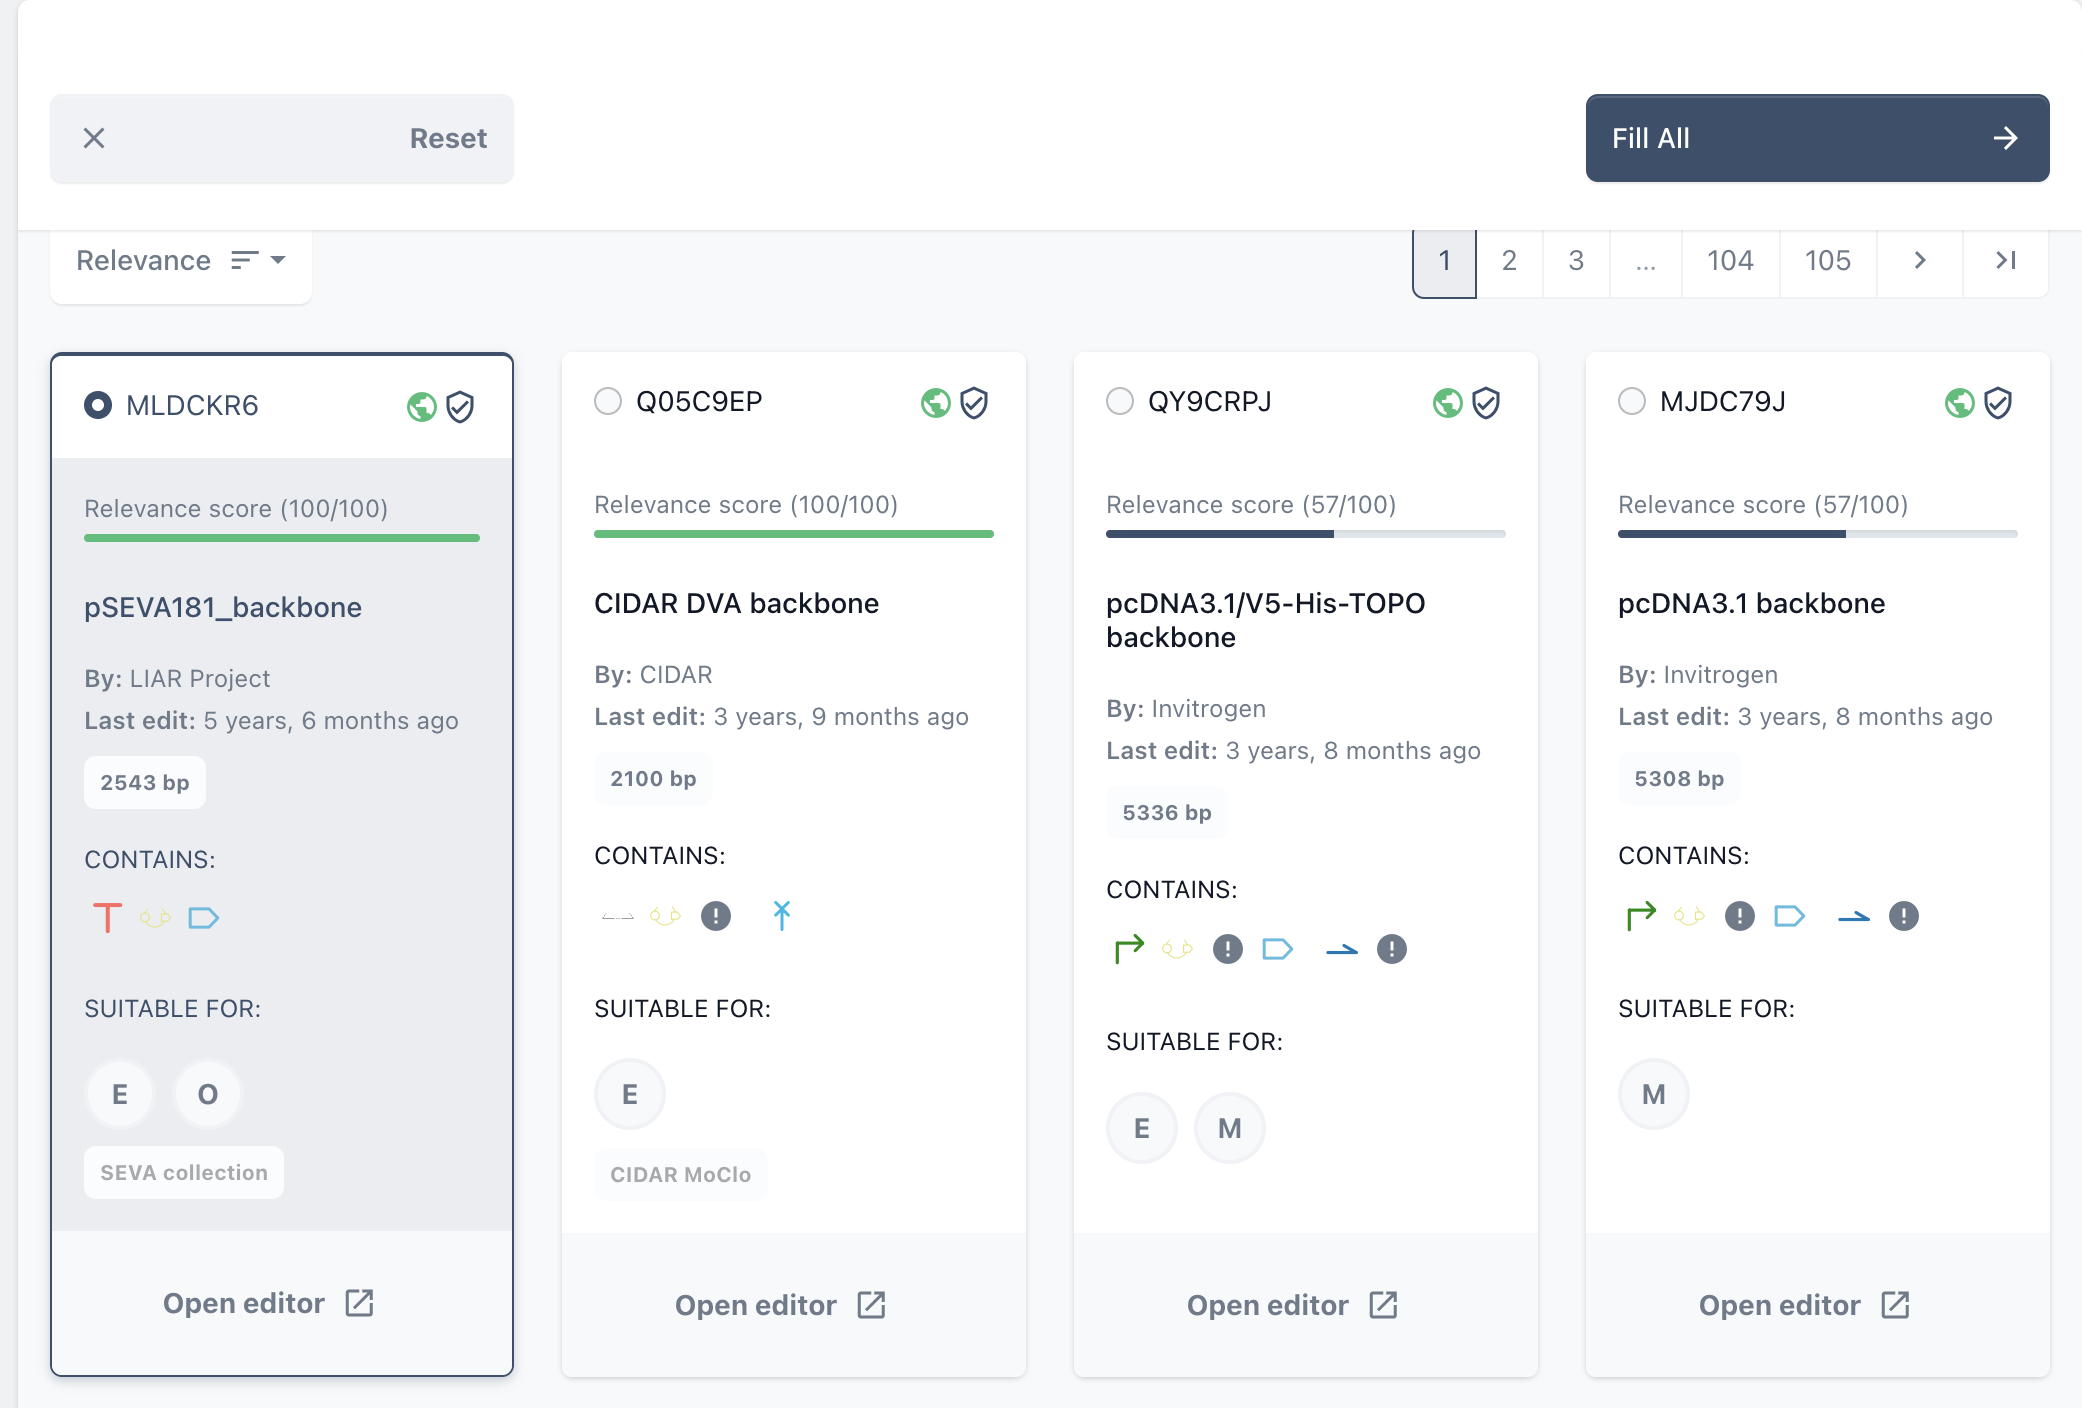Image resolution: width=2082 pixels, height=1408 pixels.
Task: Click the blue CDS tag icon in pSEVA181_backbone
Action: 204,918
